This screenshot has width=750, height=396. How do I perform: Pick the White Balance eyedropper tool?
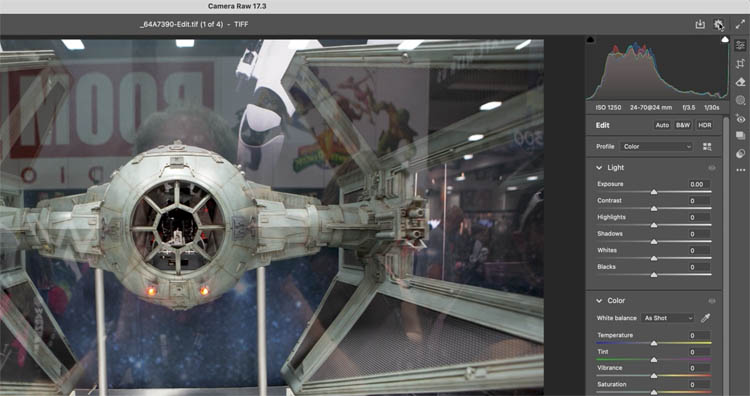point(706,318)
